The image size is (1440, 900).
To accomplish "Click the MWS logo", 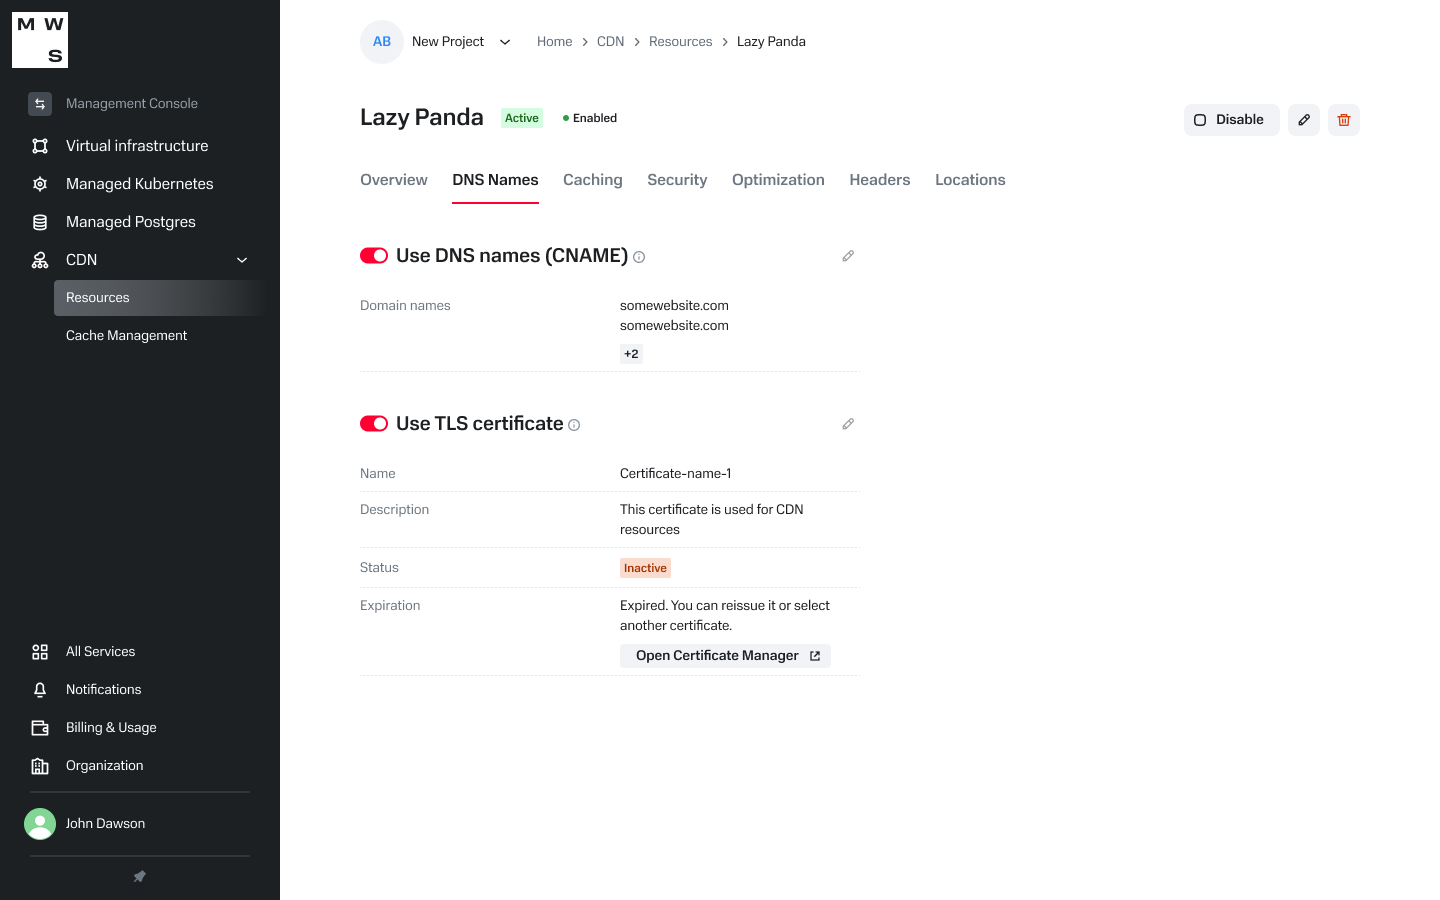I will pos(40,40).
